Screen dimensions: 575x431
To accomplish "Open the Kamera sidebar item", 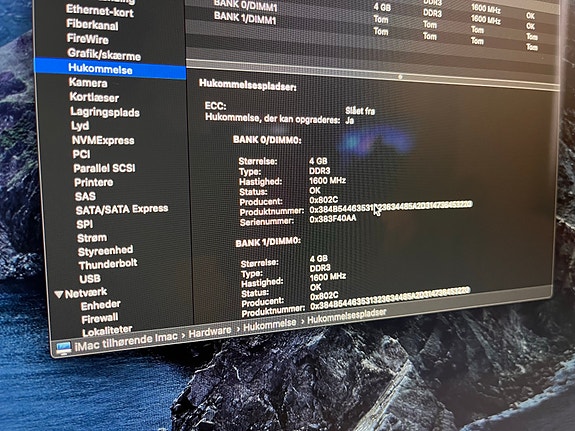I will tap(88, 83).
